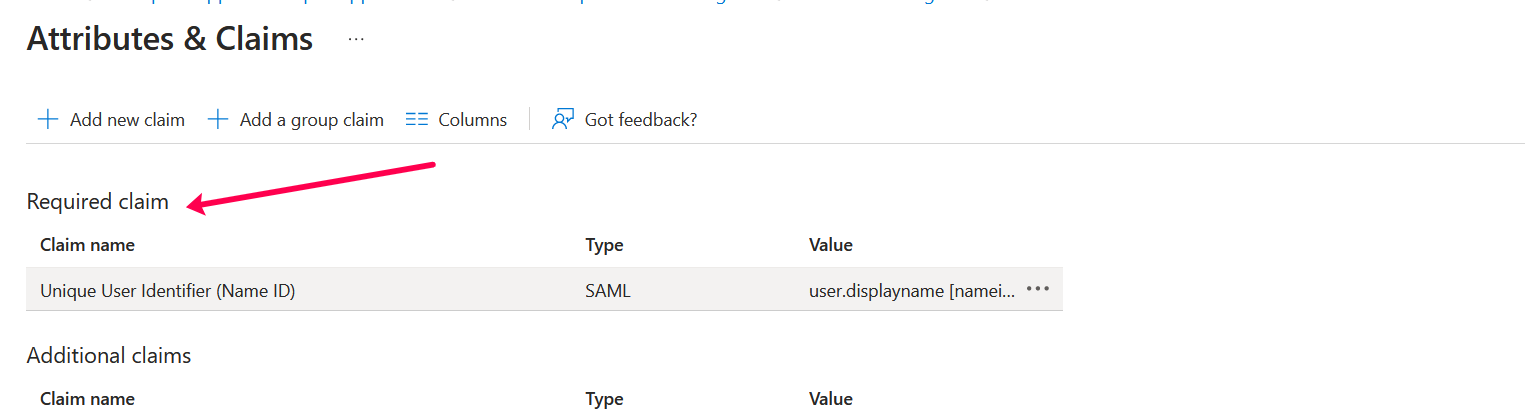Viewport: 1525px width, 414px height.
Task: Click the SAML type cell
Action: (608, 291)
